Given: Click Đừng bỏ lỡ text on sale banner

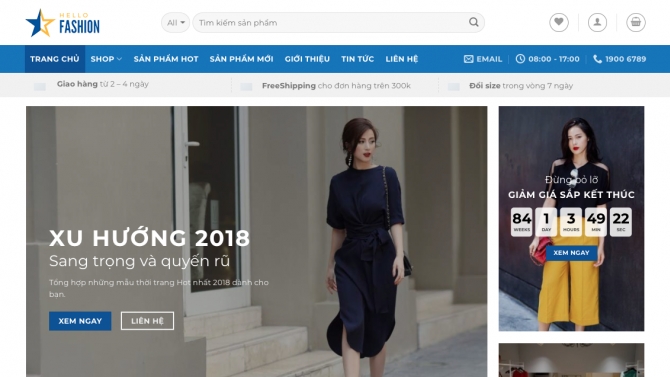Looking at the screenshot, I should [571, 180].
